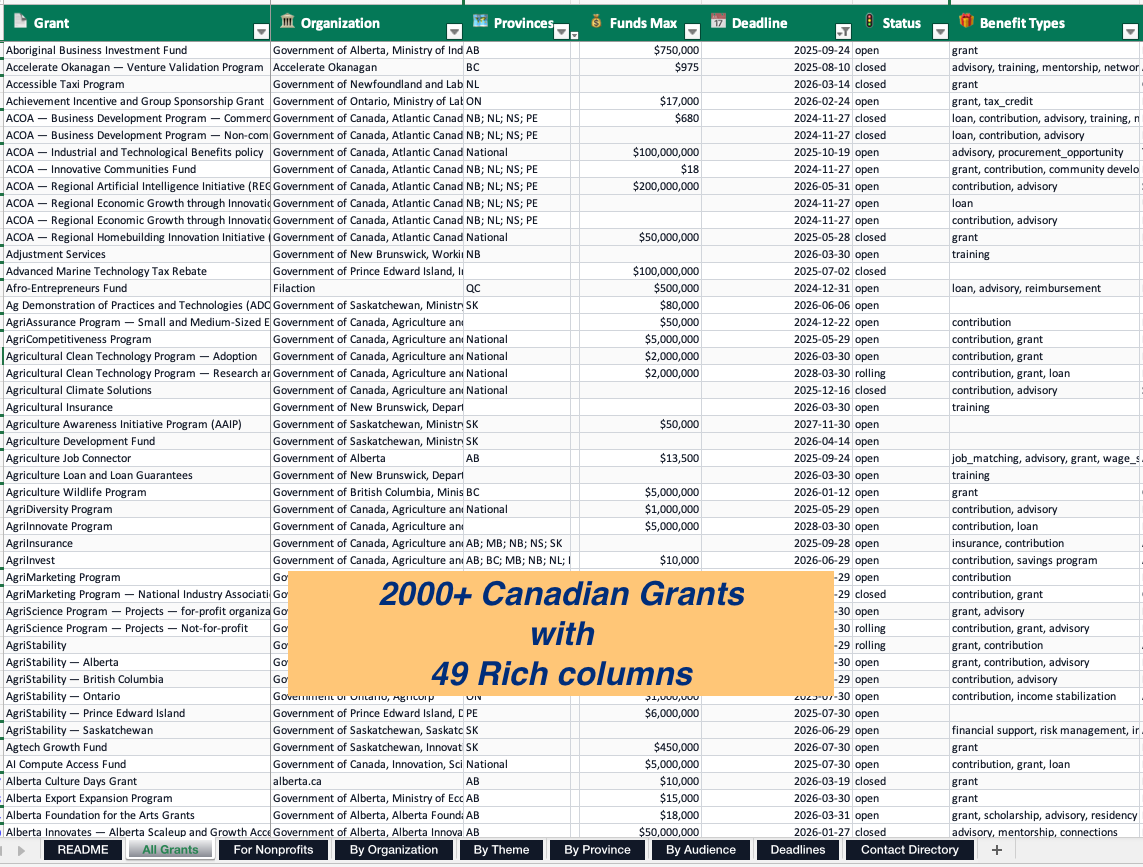Image resolution: width=1143 pixels, height=867 pixels.
Task: Select the insurance, contribution benefit cell
Action: (1045, 544)
